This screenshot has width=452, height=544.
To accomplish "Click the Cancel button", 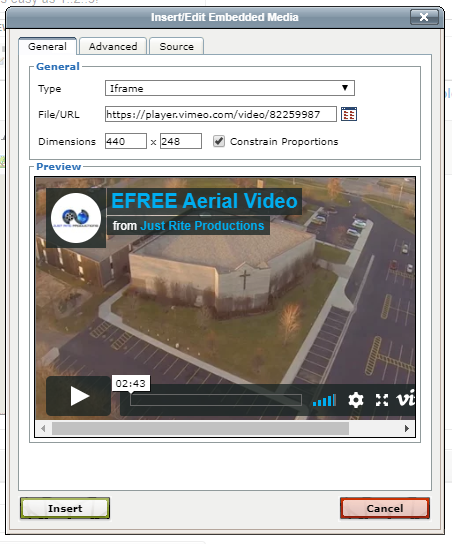I will pyautogui.click(x=385, y=508).
